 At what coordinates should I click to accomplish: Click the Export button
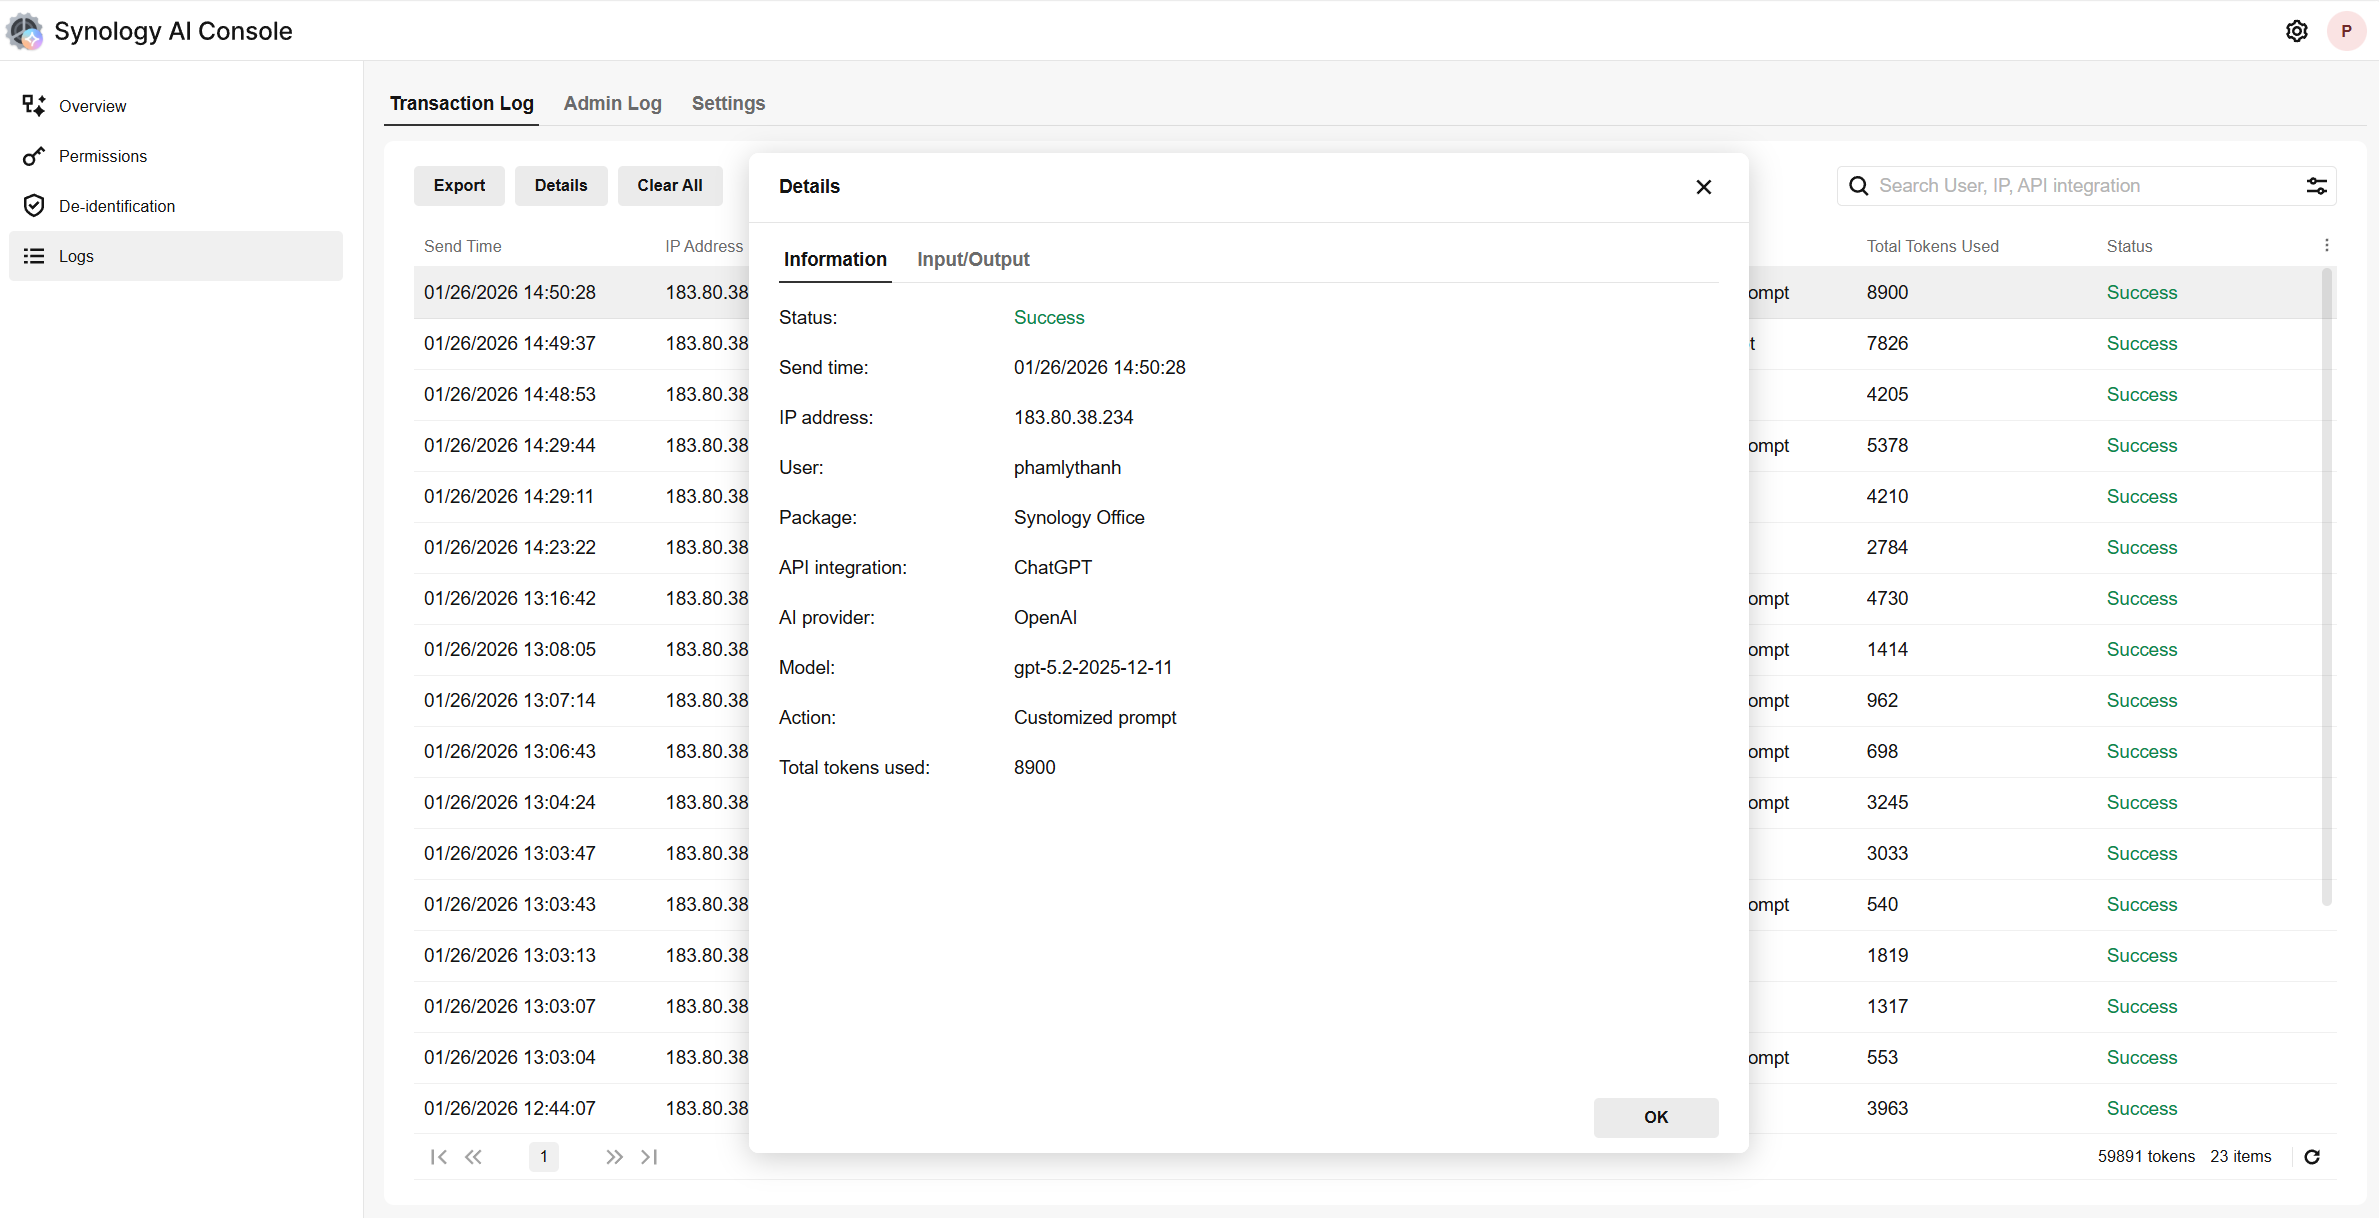coord(459,186)
